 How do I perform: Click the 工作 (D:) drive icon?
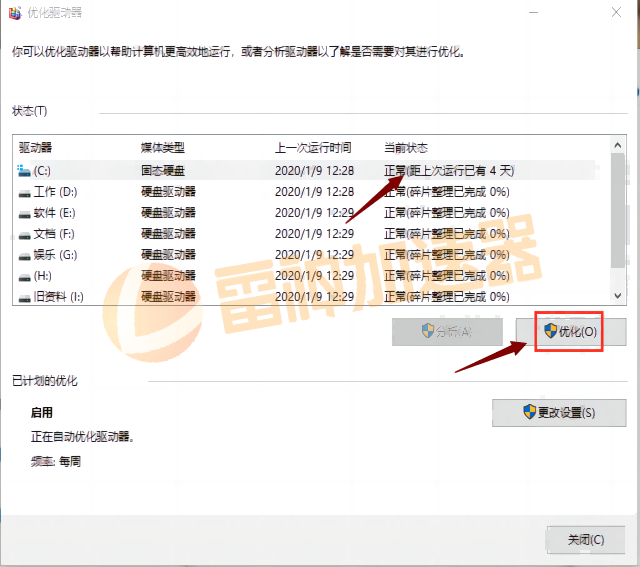click(x=25, y=192)
